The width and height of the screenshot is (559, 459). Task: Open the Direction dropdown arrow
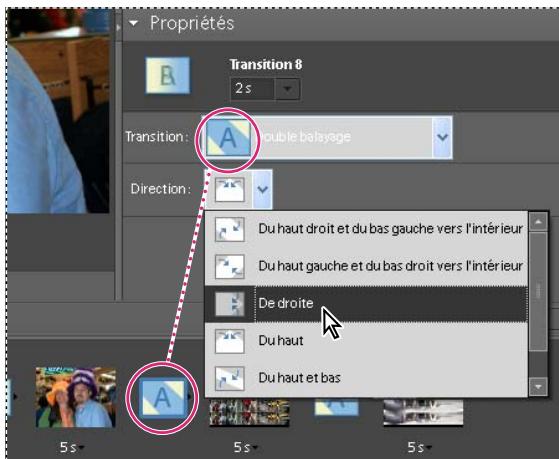[263, 189]
